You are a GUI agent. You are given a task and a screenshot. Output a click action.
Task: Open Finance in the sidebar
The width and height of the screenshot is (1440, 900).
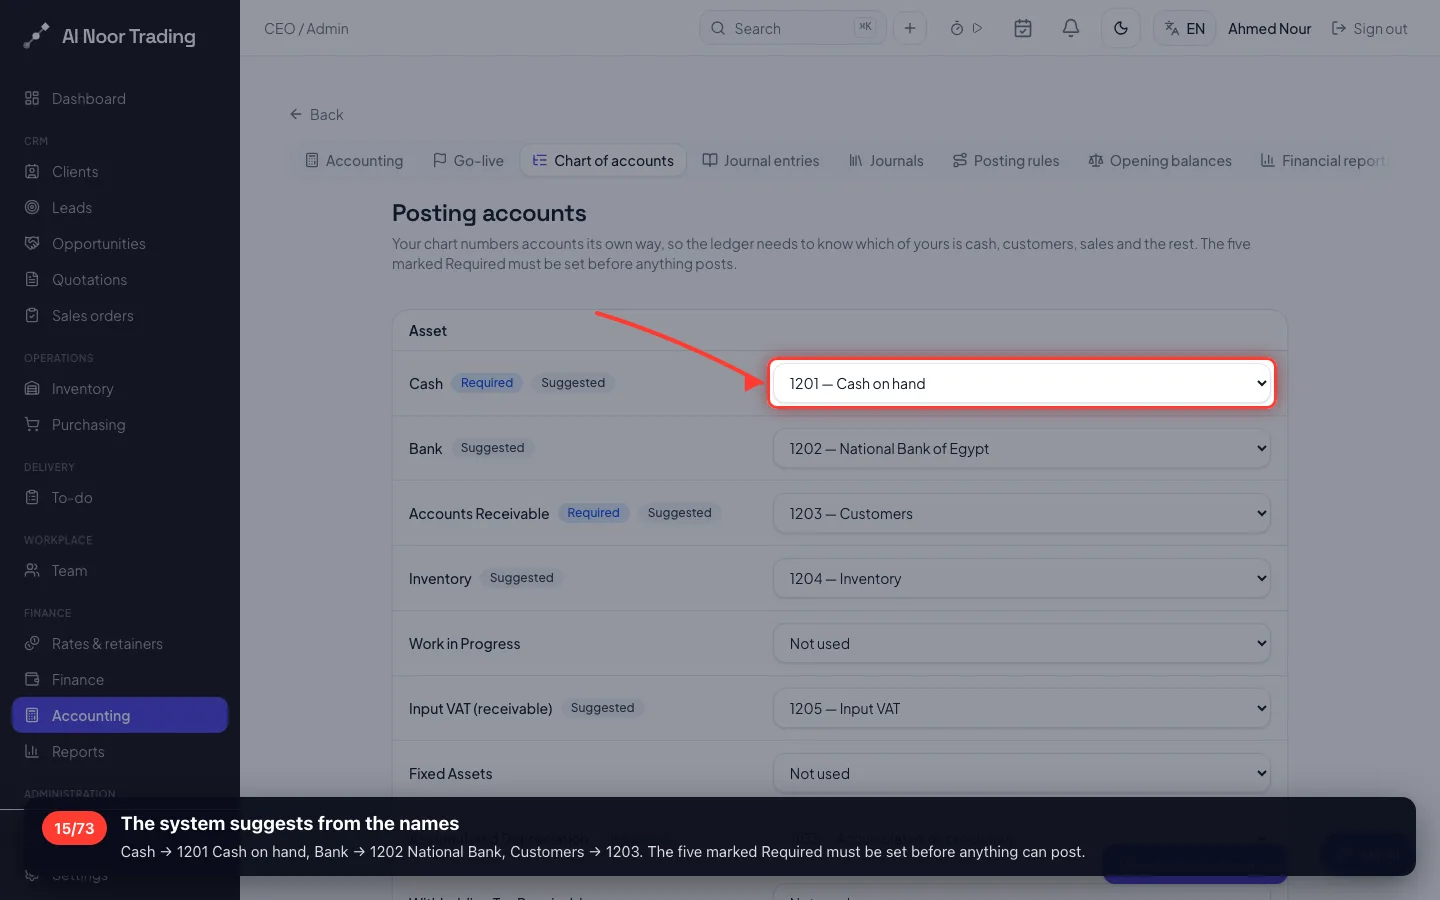(120, 680)
